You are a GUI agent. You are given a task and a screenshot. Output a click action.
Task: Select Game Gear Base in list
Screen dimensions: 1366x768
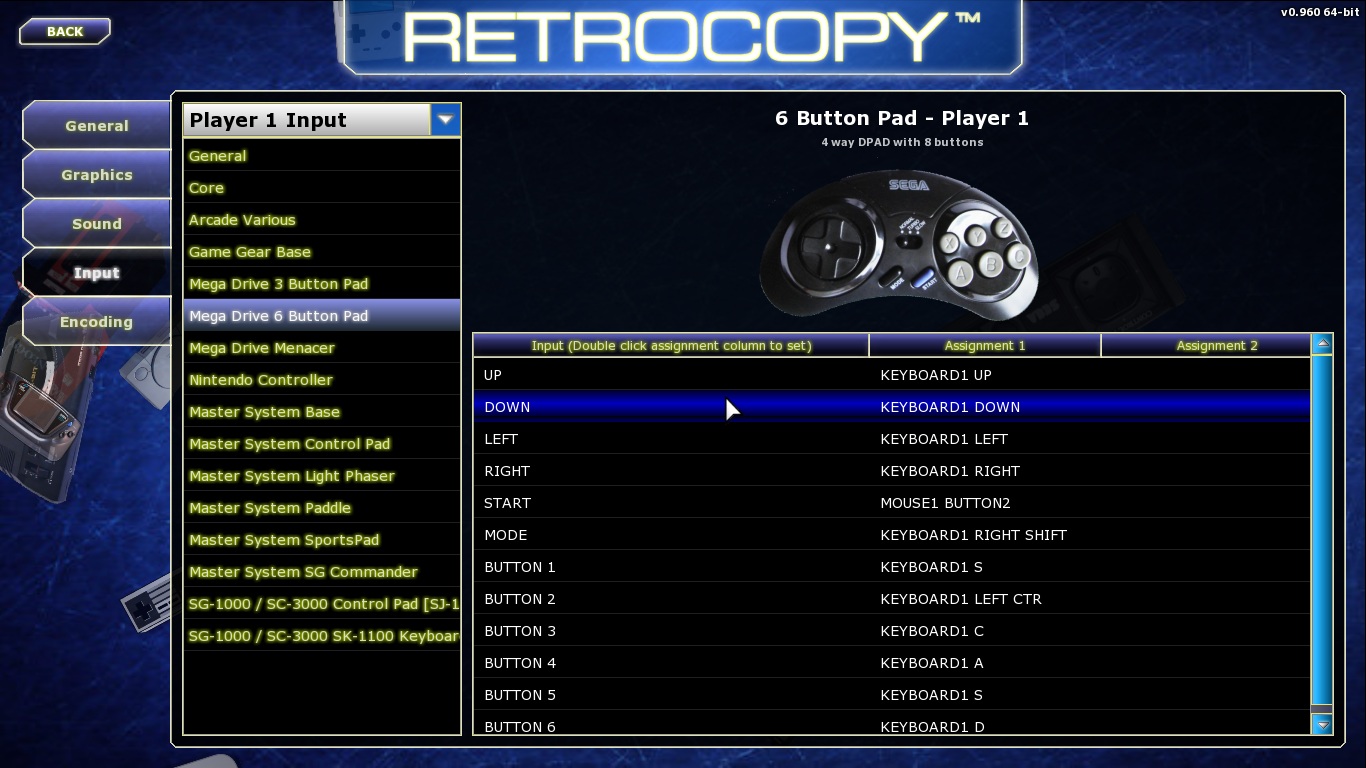pyautogui.click(x=249, y=252)
